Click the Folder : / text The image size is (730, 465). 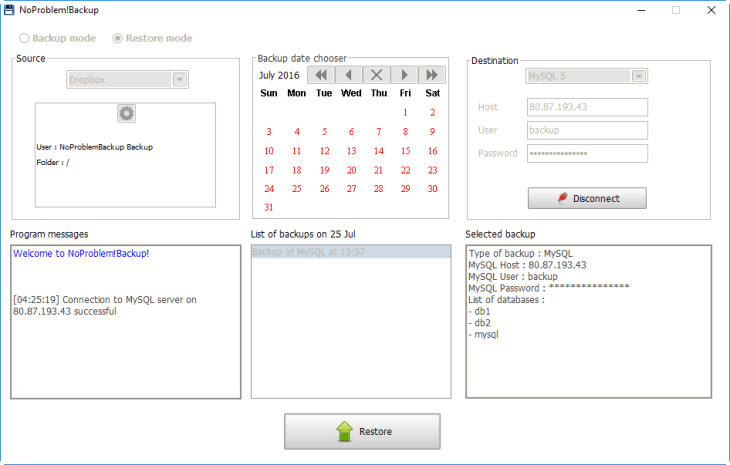tap(53, 162)
